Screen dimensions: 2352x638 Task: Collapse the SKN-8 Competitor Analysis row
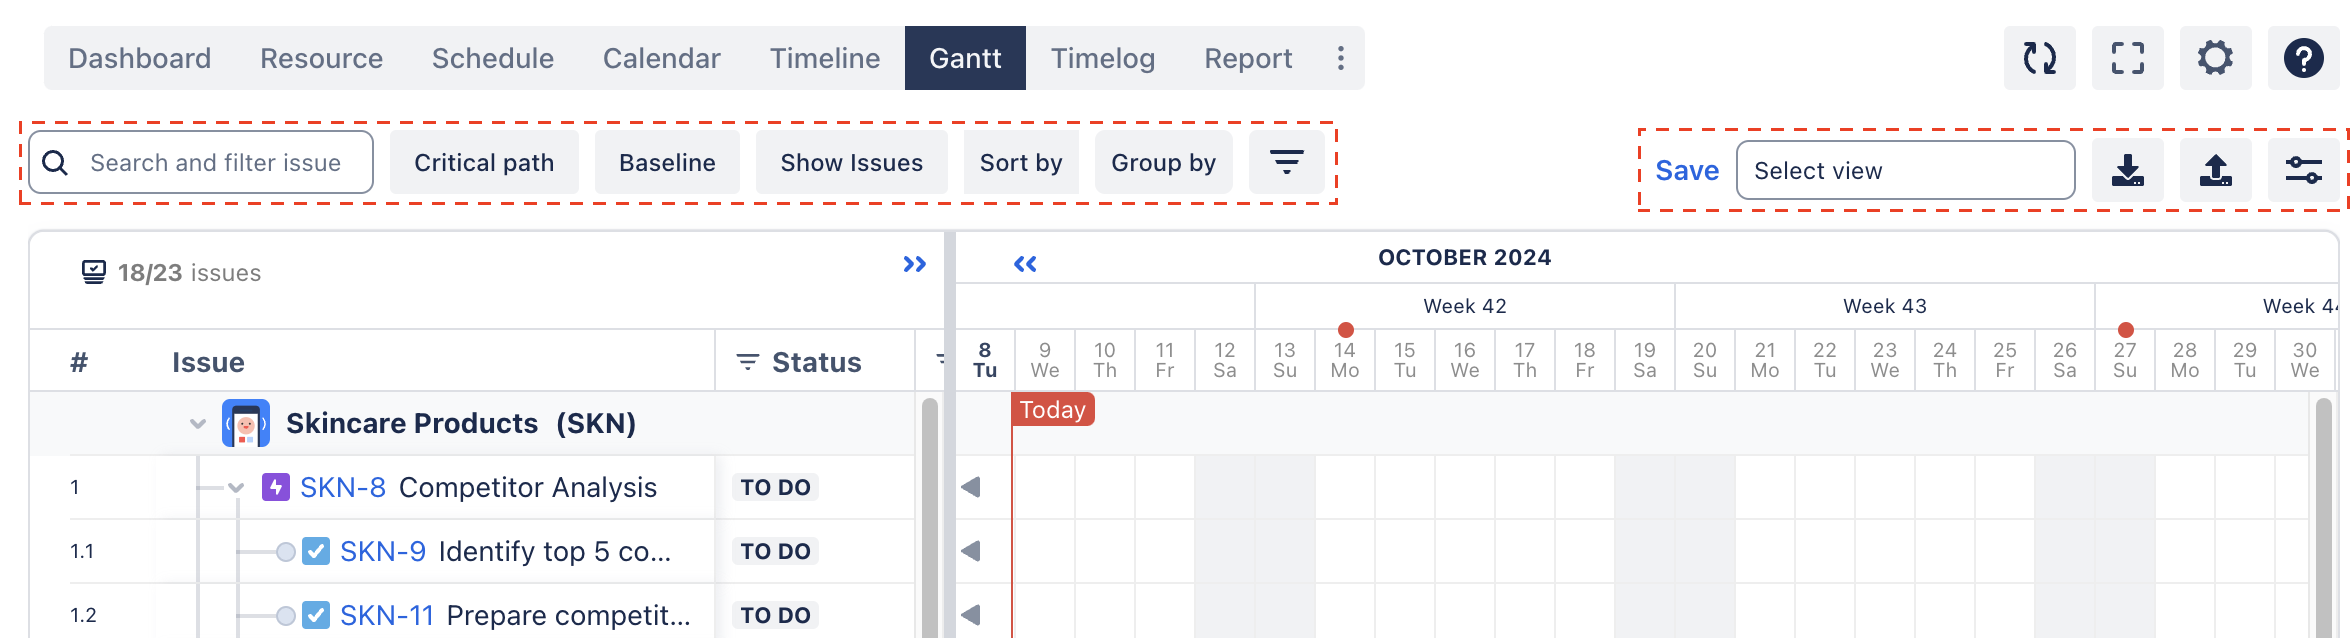tap(236, 488)
